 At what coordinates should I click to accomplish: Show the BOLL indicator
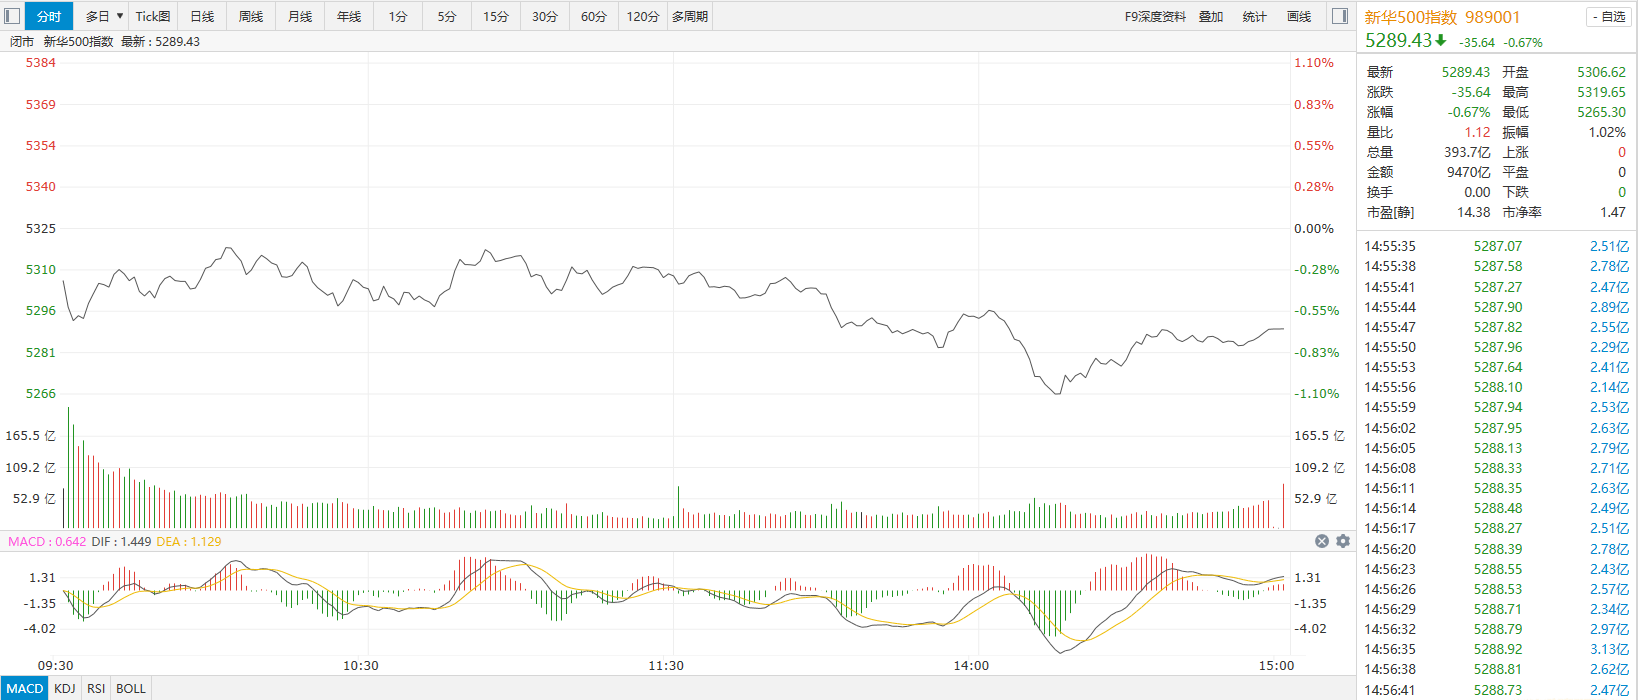(131, 688)
